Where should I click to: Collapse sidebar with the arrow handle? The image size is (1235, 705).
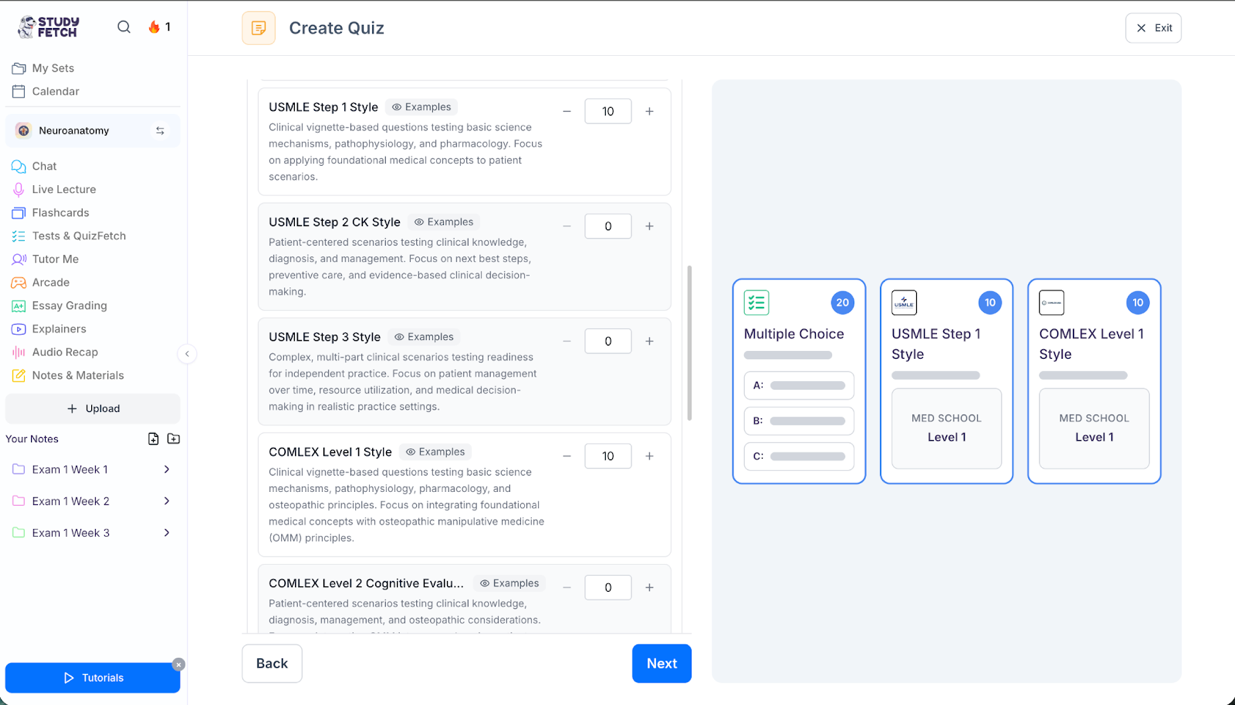click(187, 353)
